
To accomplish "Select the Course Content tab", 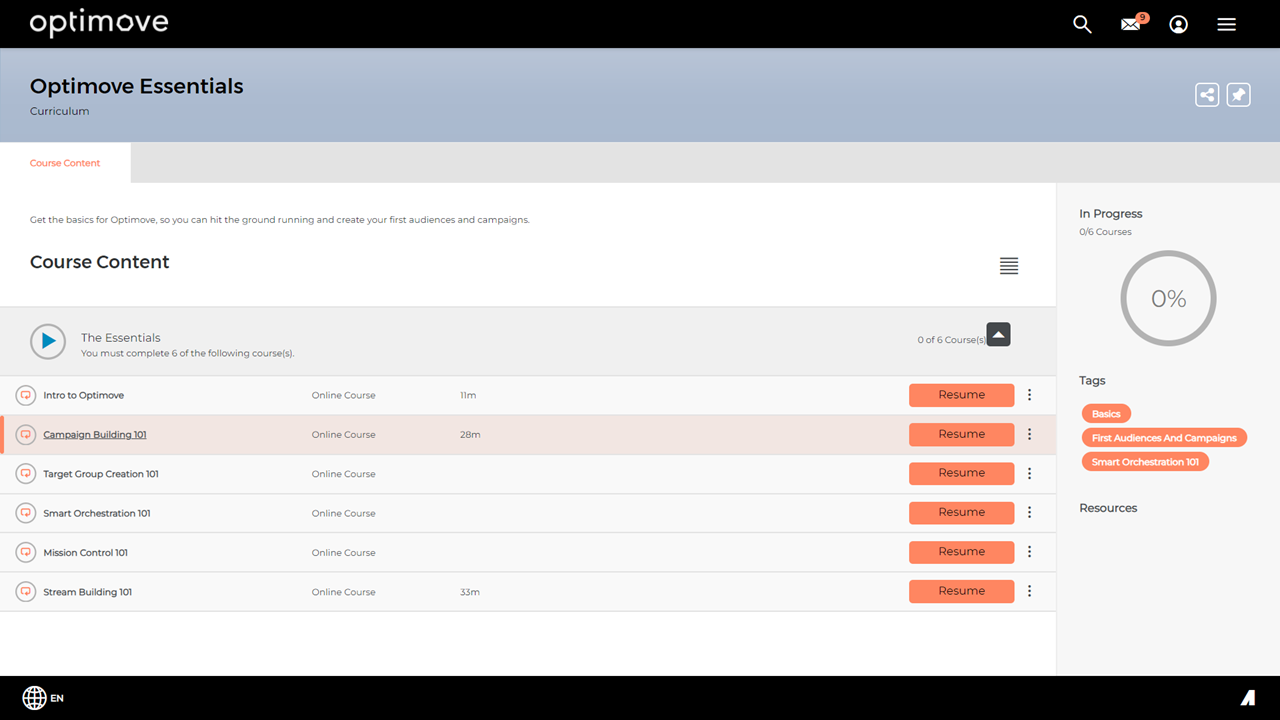I will click(x=65, y=163).
